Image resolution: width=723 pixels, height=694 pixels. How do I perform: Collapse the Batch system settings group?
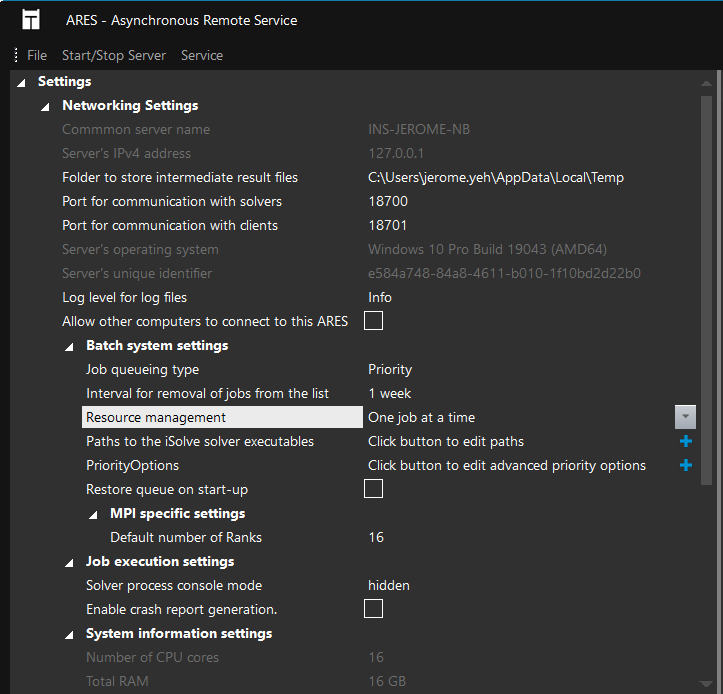point(69,346)
